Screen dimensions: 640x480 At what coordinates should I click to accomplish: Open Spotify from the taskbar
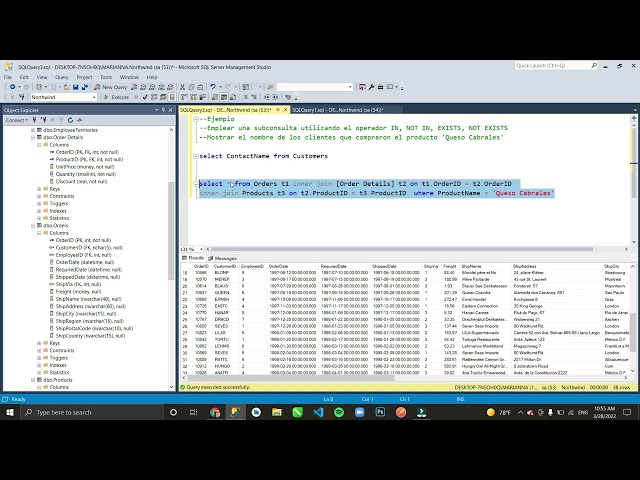click(339, 413)
